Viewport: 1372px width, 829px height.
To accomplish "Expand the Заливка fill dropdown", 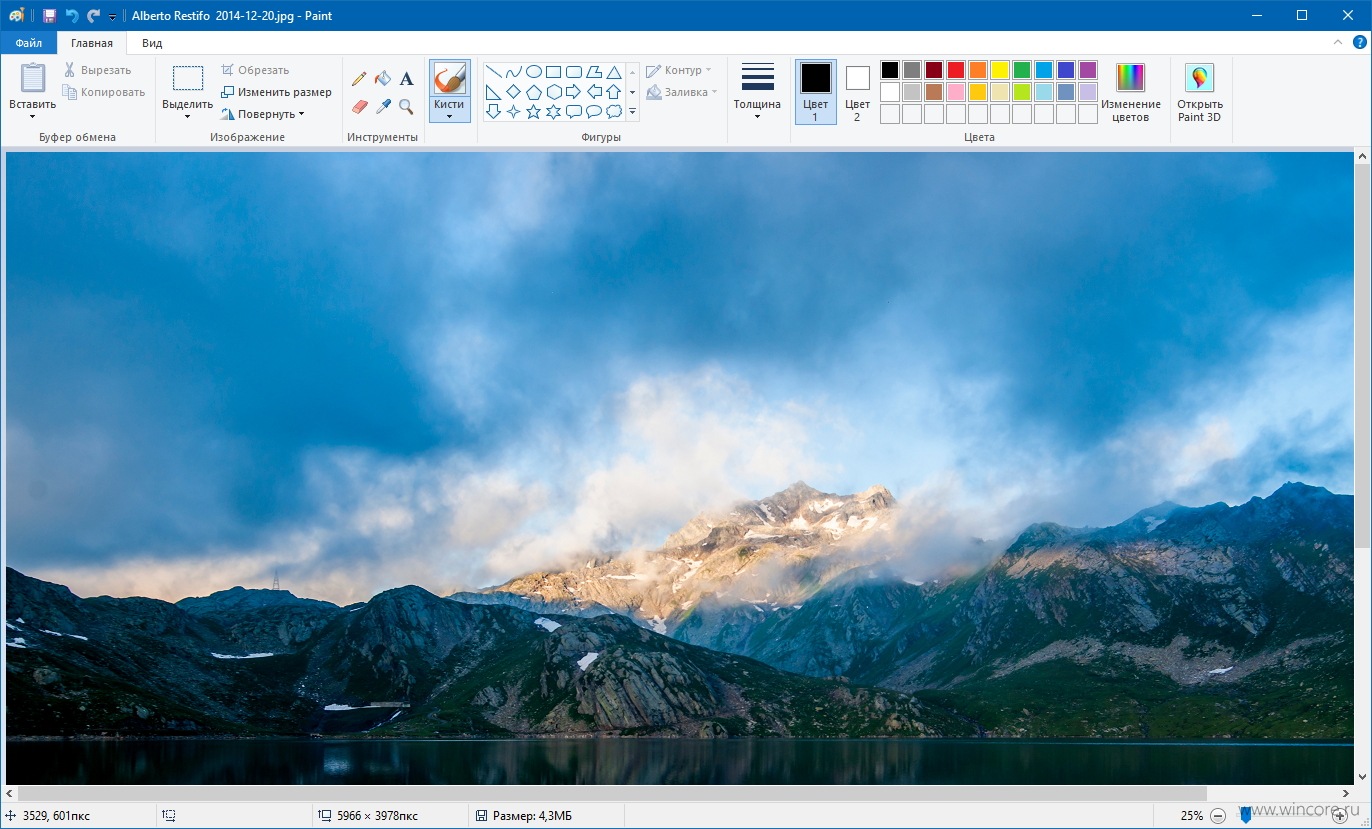I will coord(714,92).
